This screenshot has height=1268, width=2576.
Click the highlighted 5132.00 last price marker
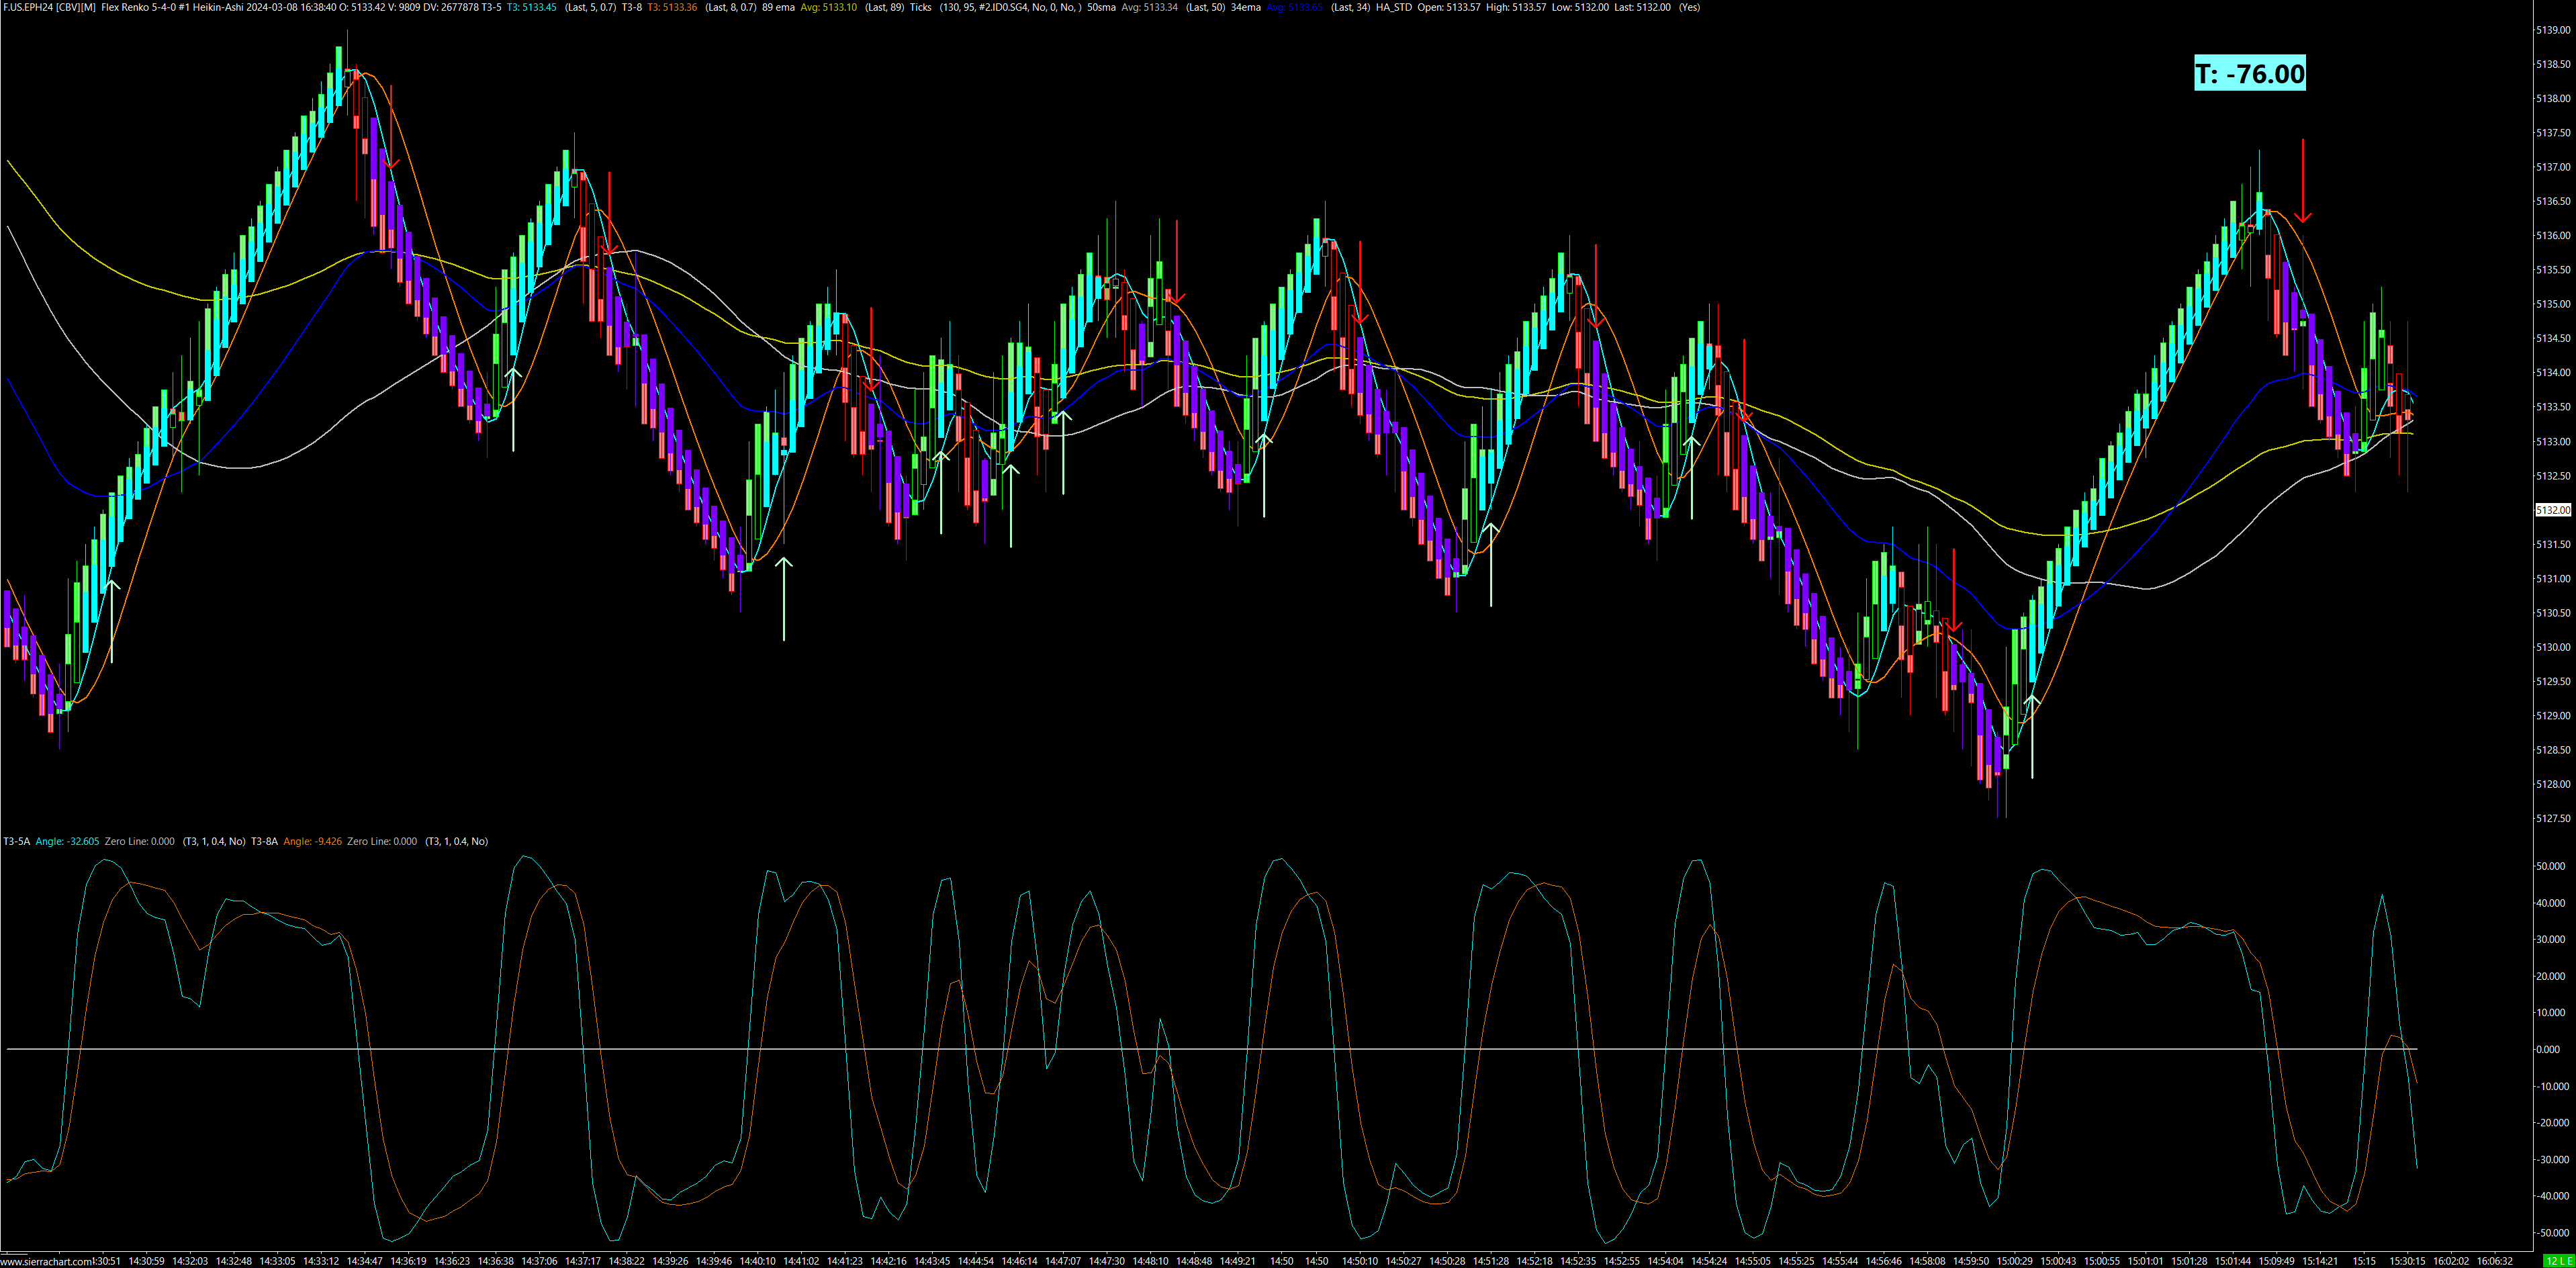(2553, 510)
